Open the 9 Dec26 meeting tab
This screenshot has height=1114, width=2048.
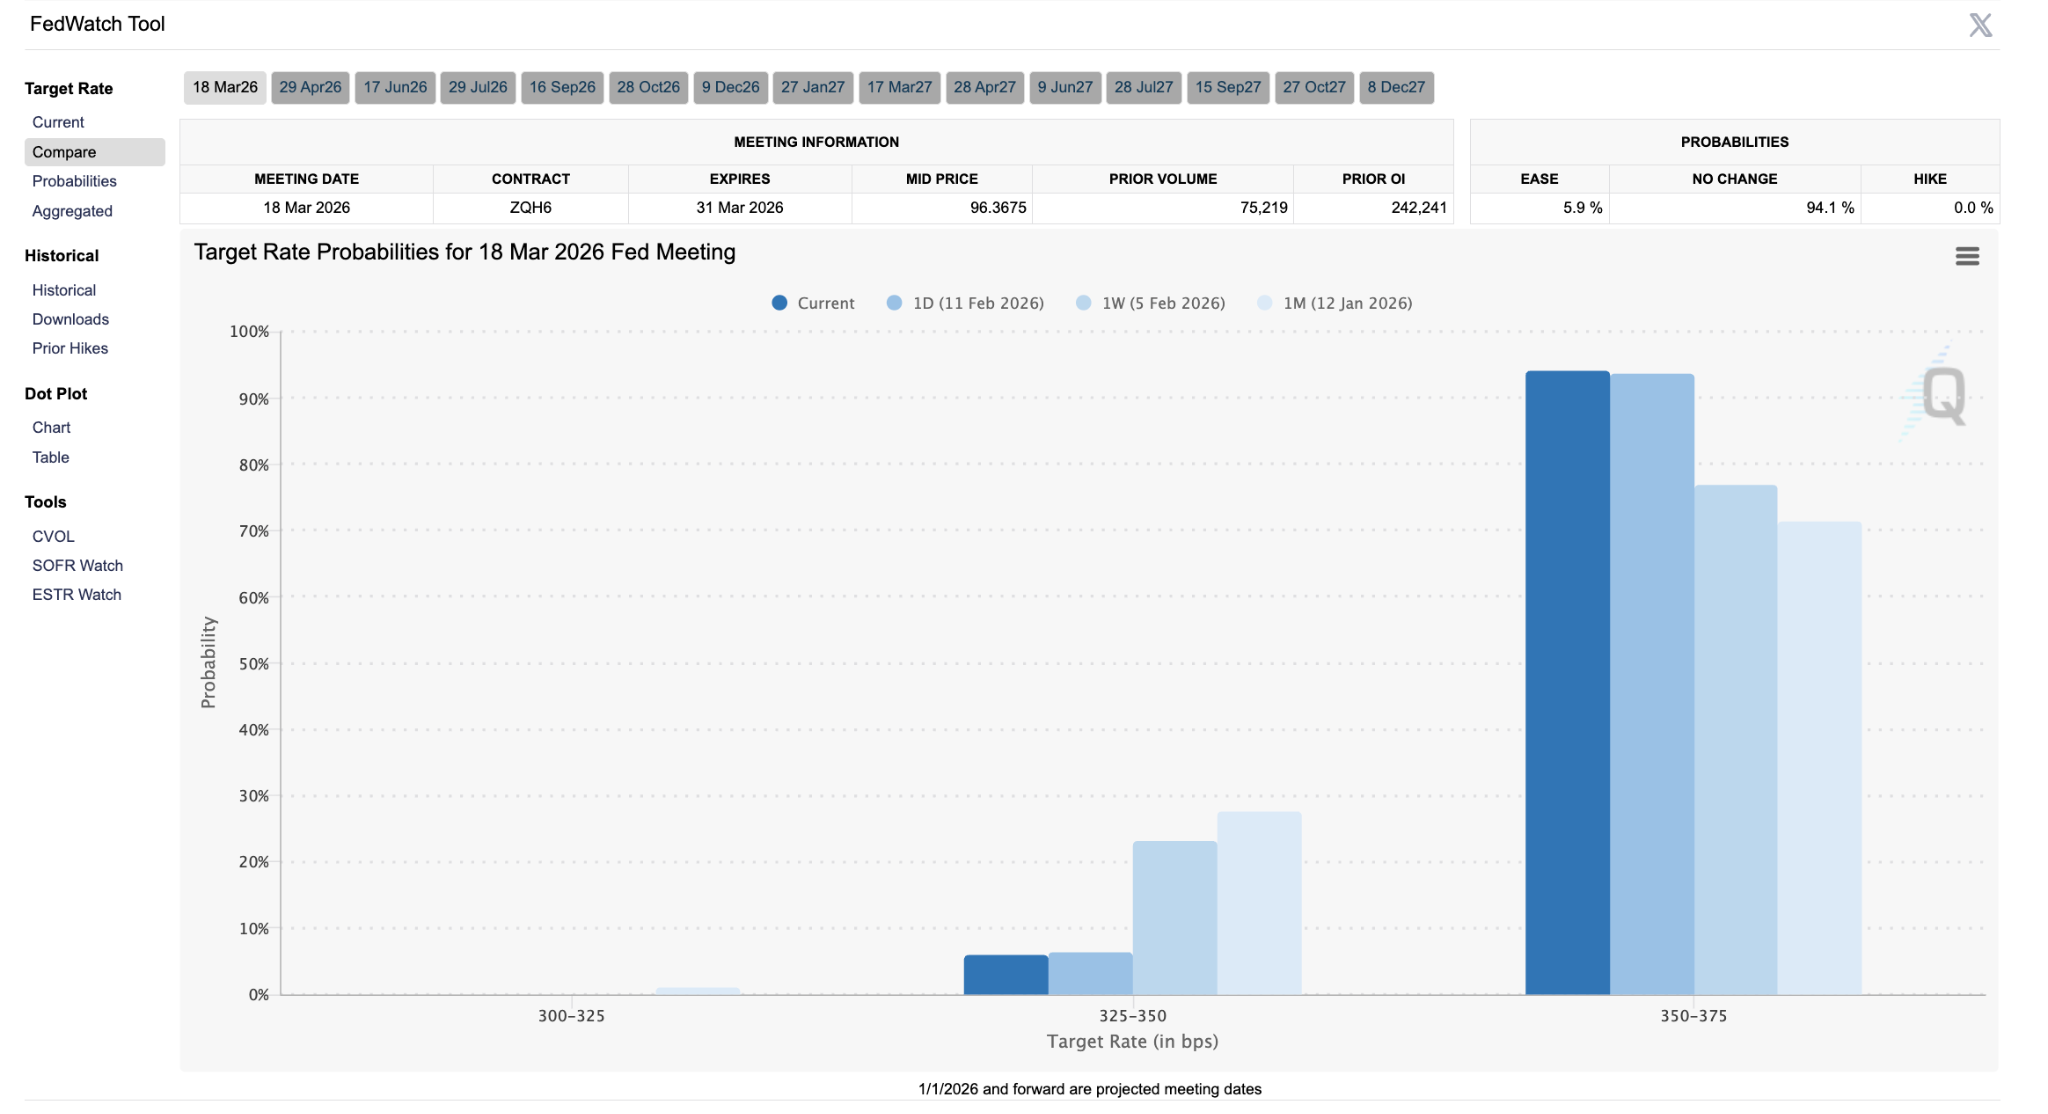[730, 87]
